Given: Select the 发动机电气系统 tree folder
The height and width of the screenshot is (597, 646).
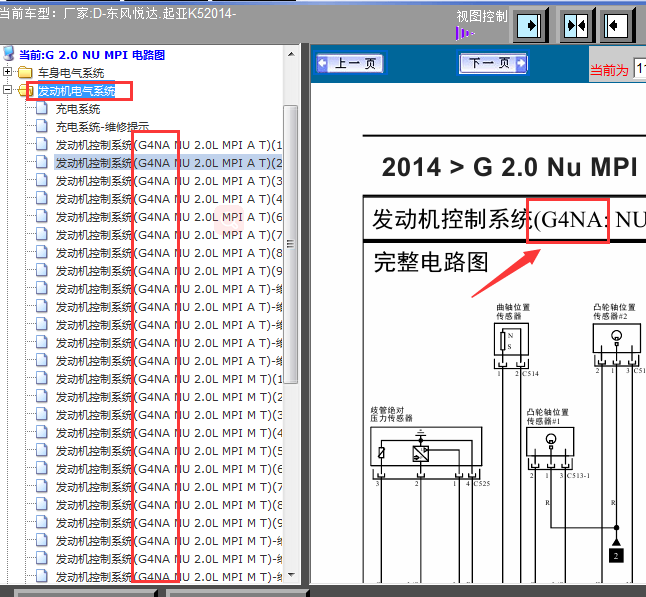Looking at the screenshot, I should [76, 91].
